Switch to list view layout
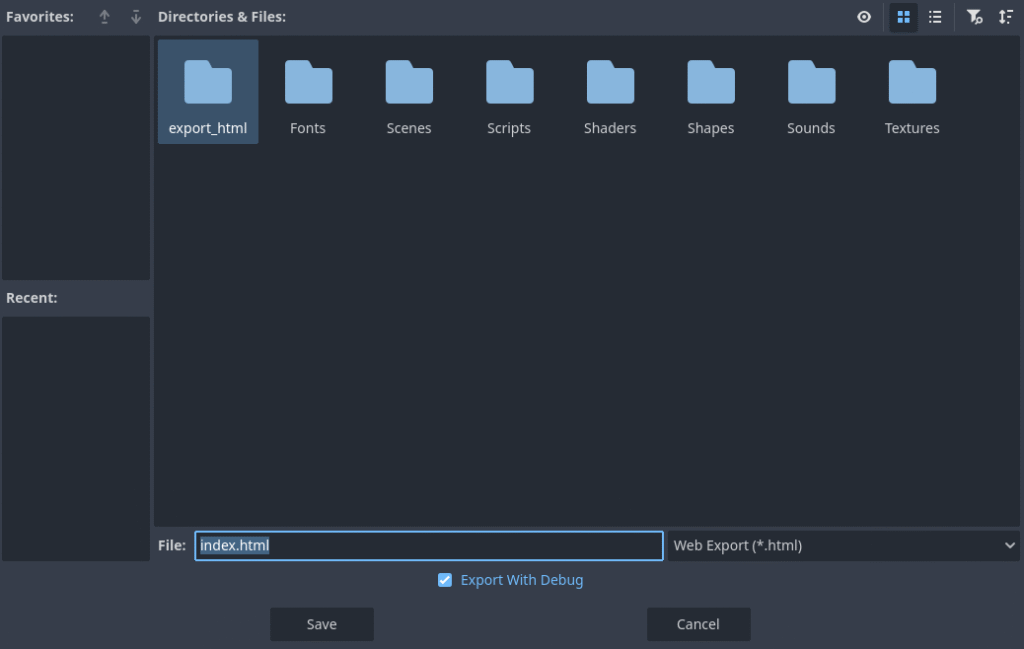 (935, 17)
